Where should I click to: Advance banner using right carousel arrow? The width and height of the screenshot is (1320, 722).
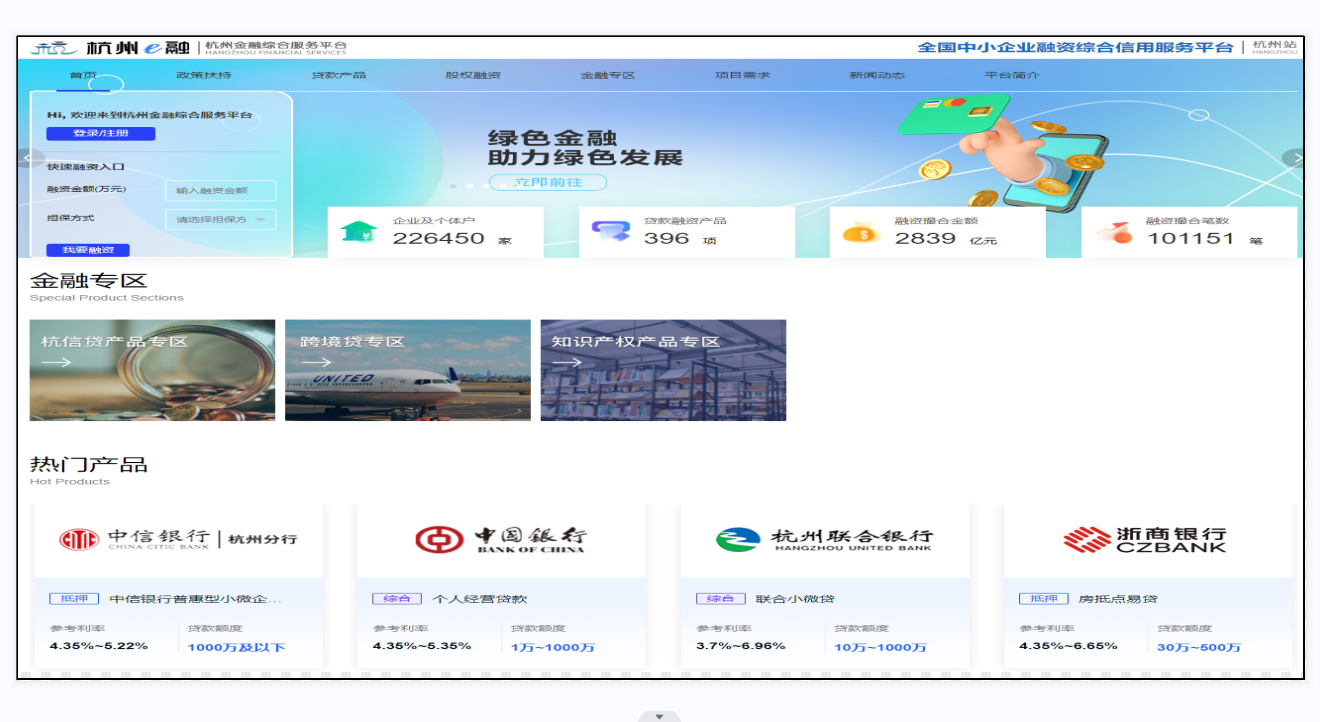click(x=1293, y=158)
